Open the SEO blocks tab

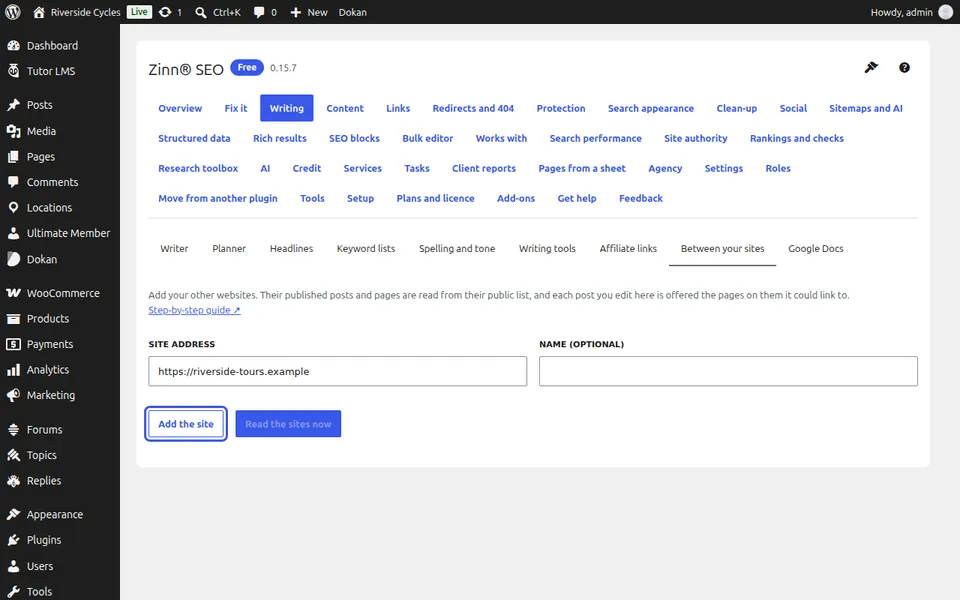354,138
